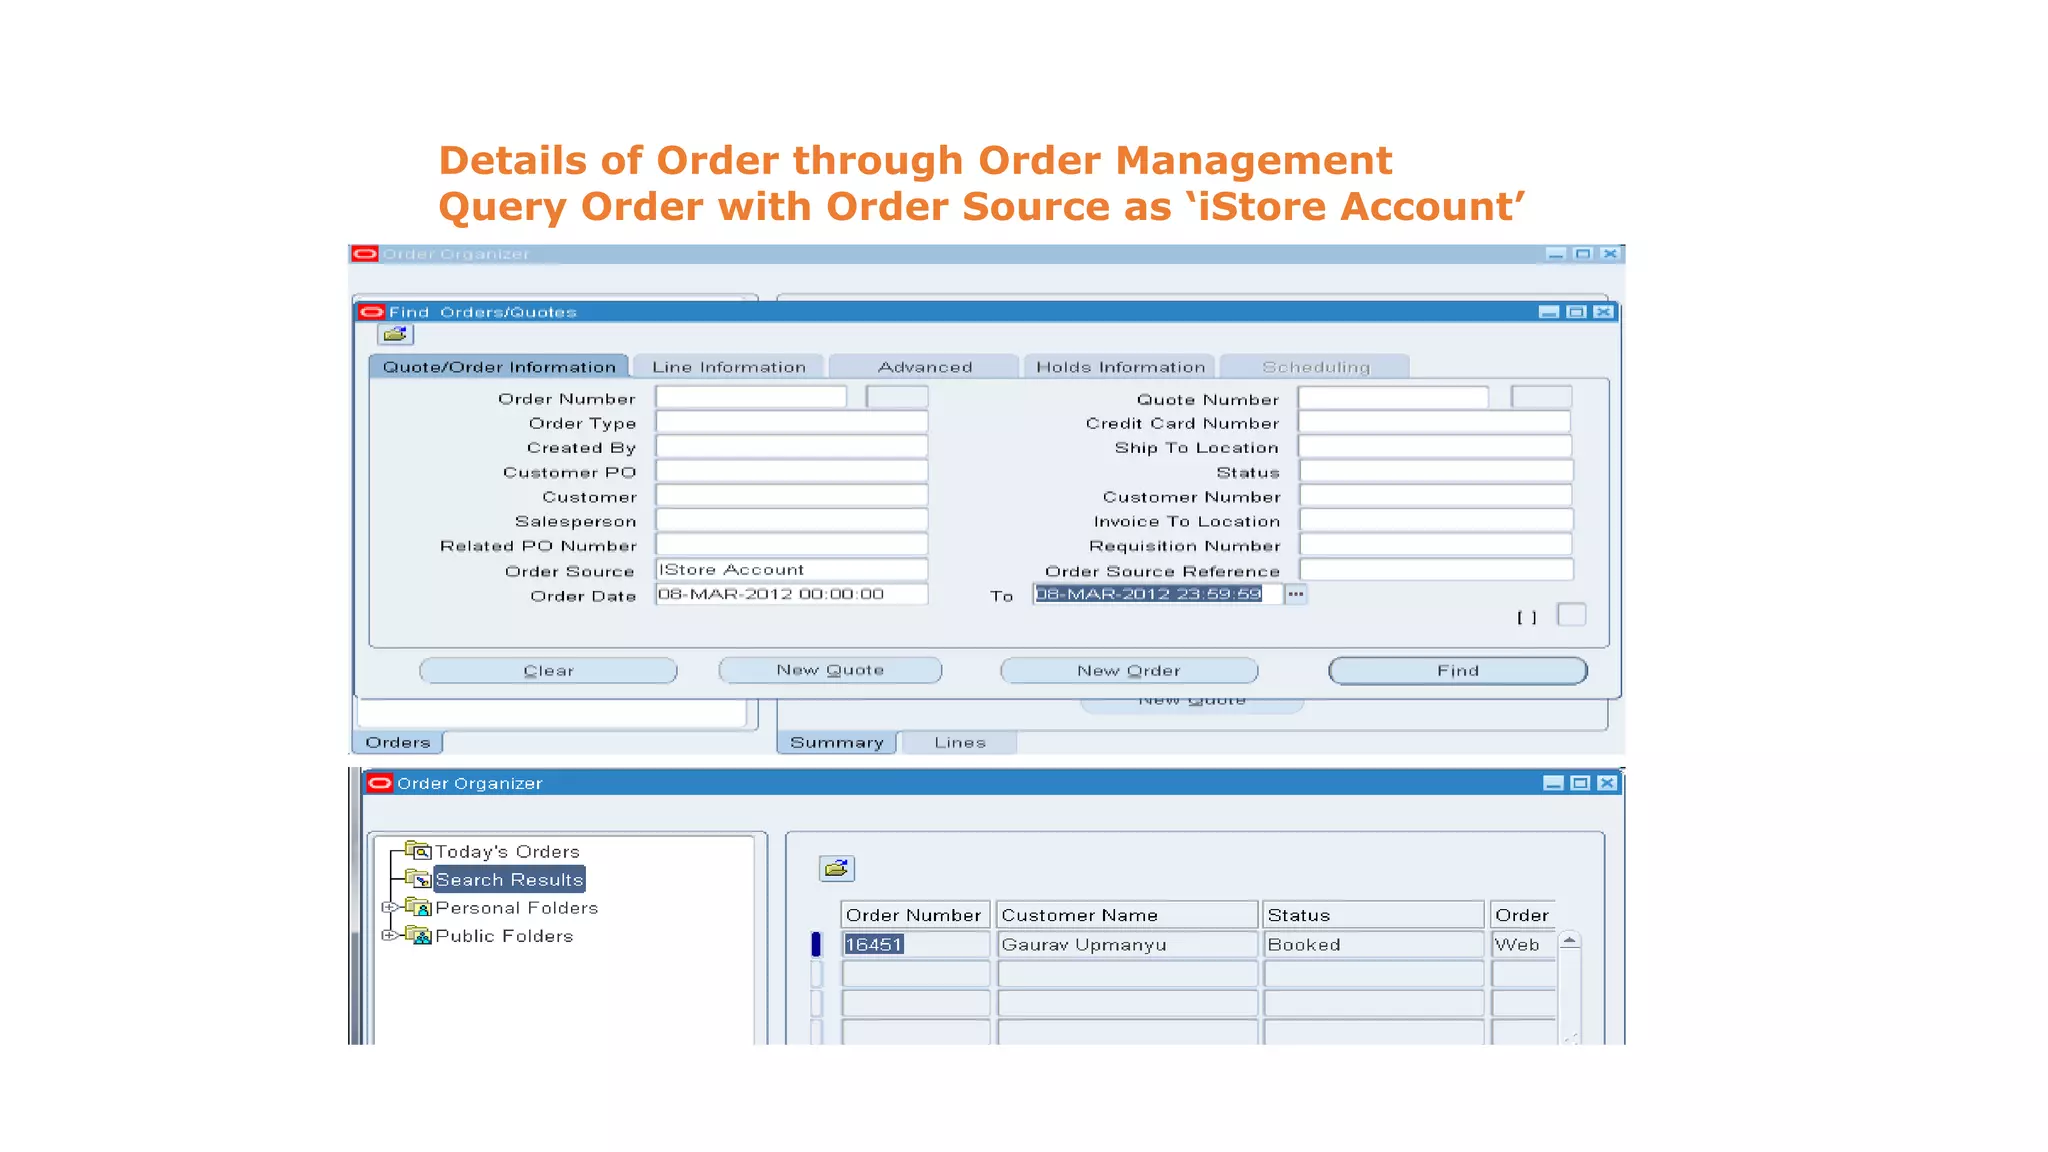
Task: Click the Customer PO field
Action: (792, 471)
